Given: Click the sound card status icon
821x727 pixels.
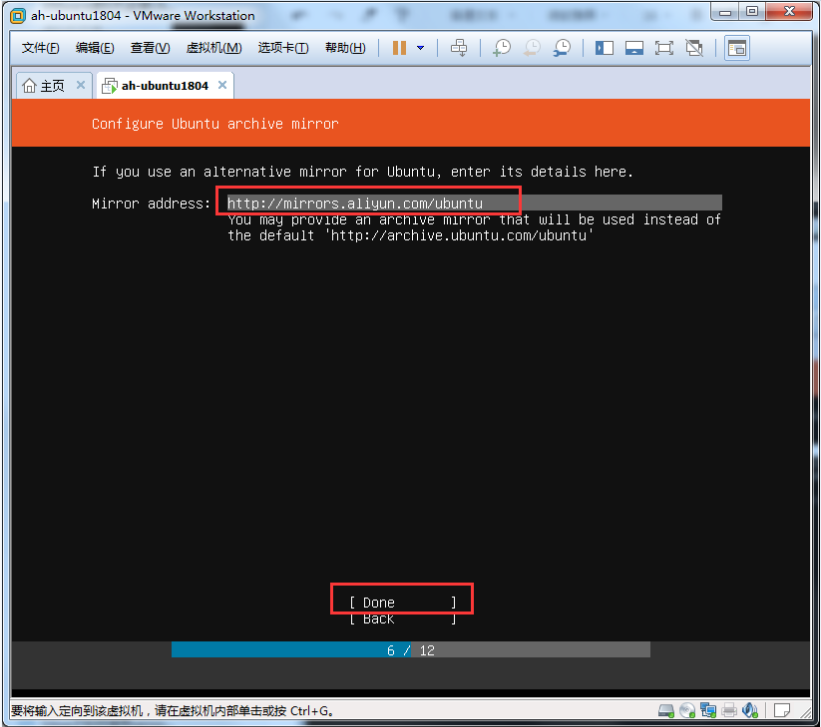Looking at the screenshot, I should tap(750, 711).
